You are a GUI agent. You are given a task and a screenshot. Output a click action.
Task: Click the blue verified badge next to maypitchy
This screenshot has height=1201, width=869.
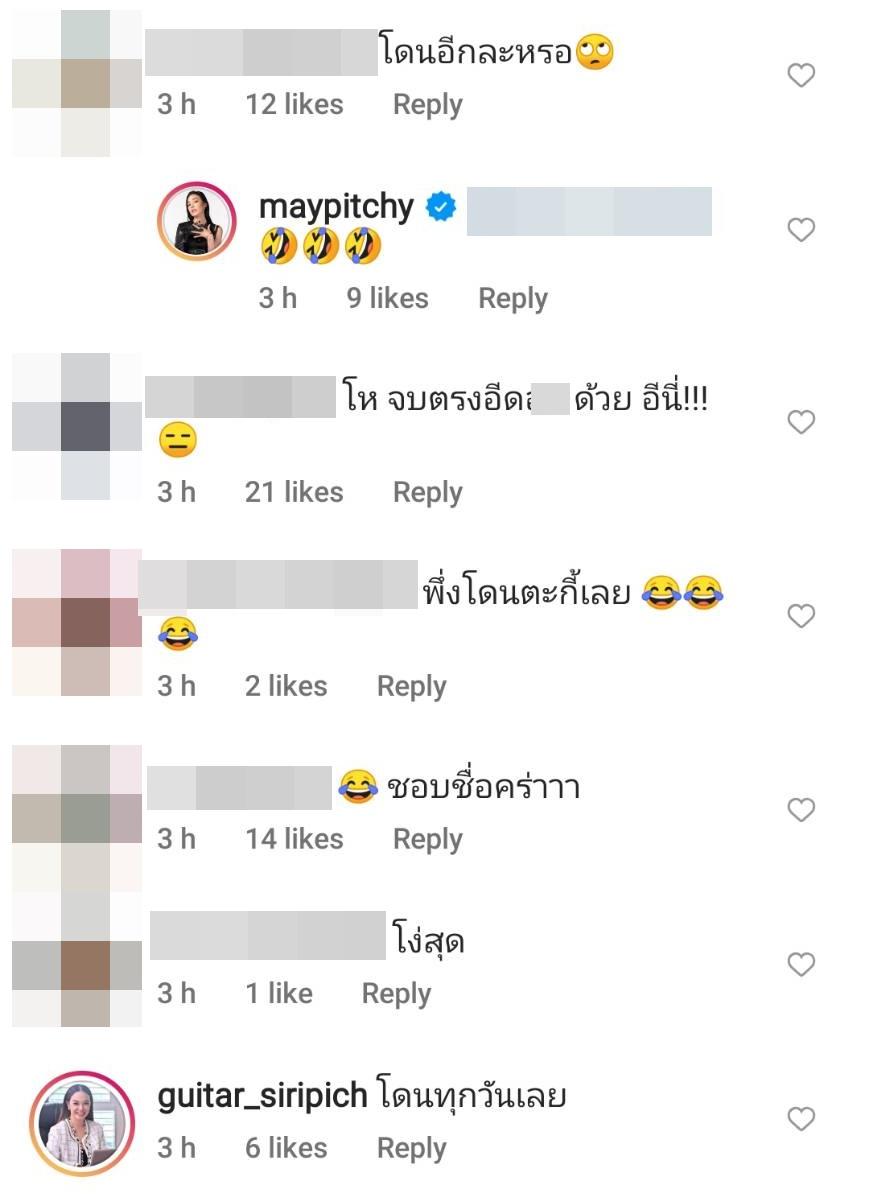[x=441, y=207]
